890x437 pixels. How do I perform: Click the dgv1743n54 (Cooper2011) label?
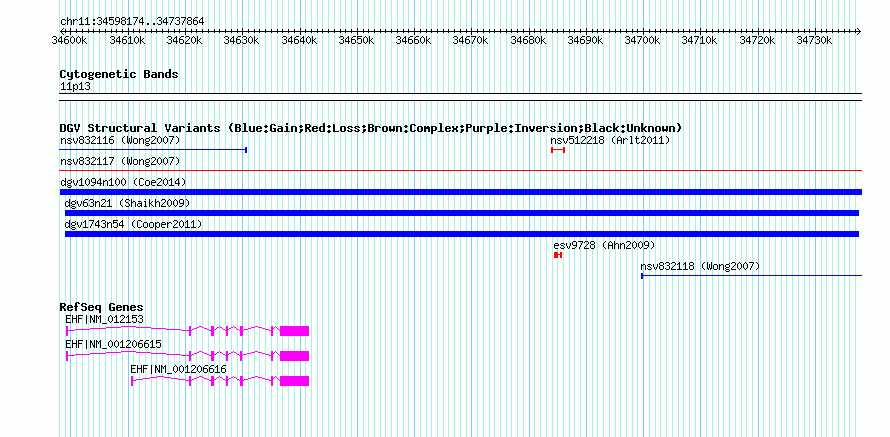click(x=133, y=224)
